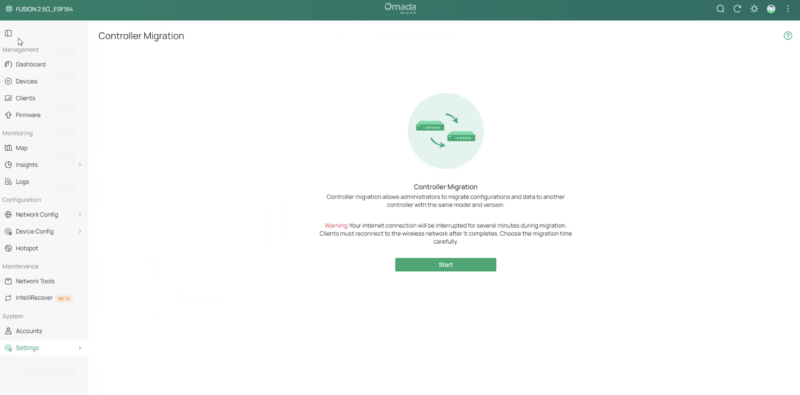Click the refresh icon in header
The height and width of the screenshot is (395, 800).
point(737,9)
